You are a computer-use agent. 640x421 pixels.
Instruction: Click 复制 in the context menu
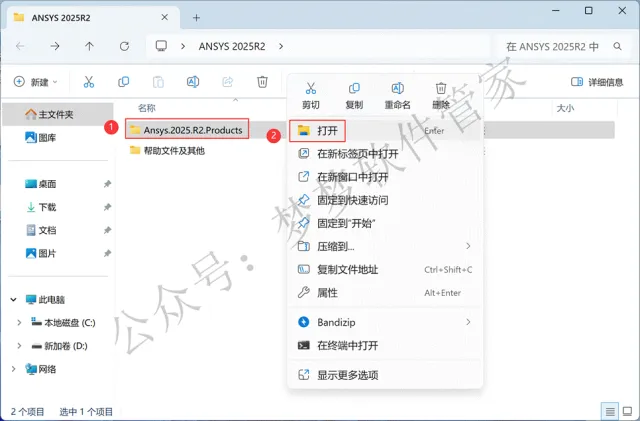(x=354, y=96)
